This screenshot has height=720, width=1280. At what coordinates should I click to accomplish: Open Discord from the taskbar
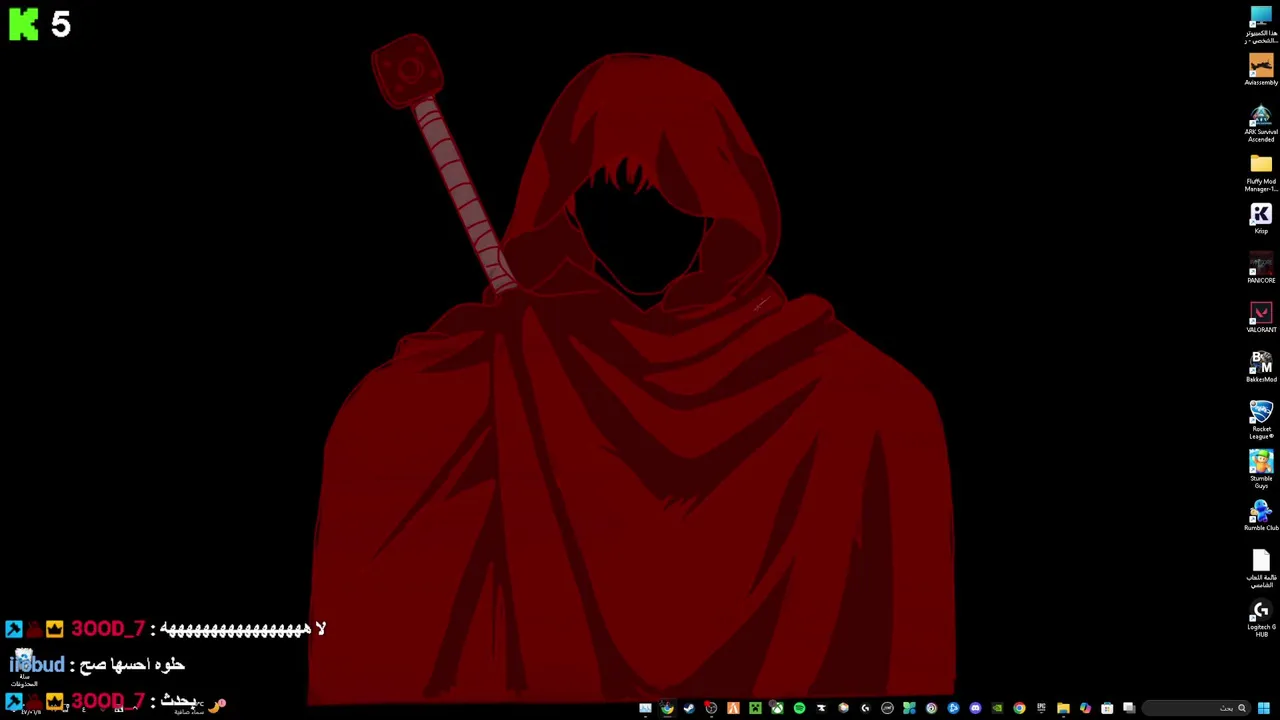tap(975, 708)
